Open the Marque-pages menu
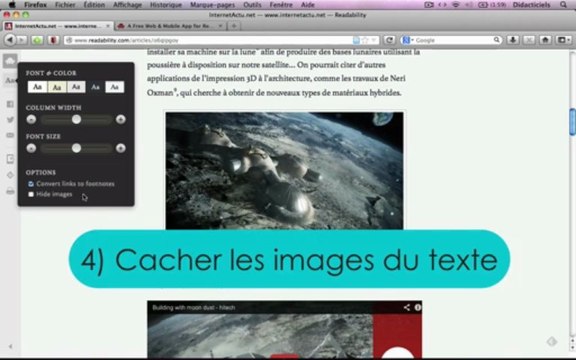The width and height of the screenshot is (576, 360). [x=213, y=5]
